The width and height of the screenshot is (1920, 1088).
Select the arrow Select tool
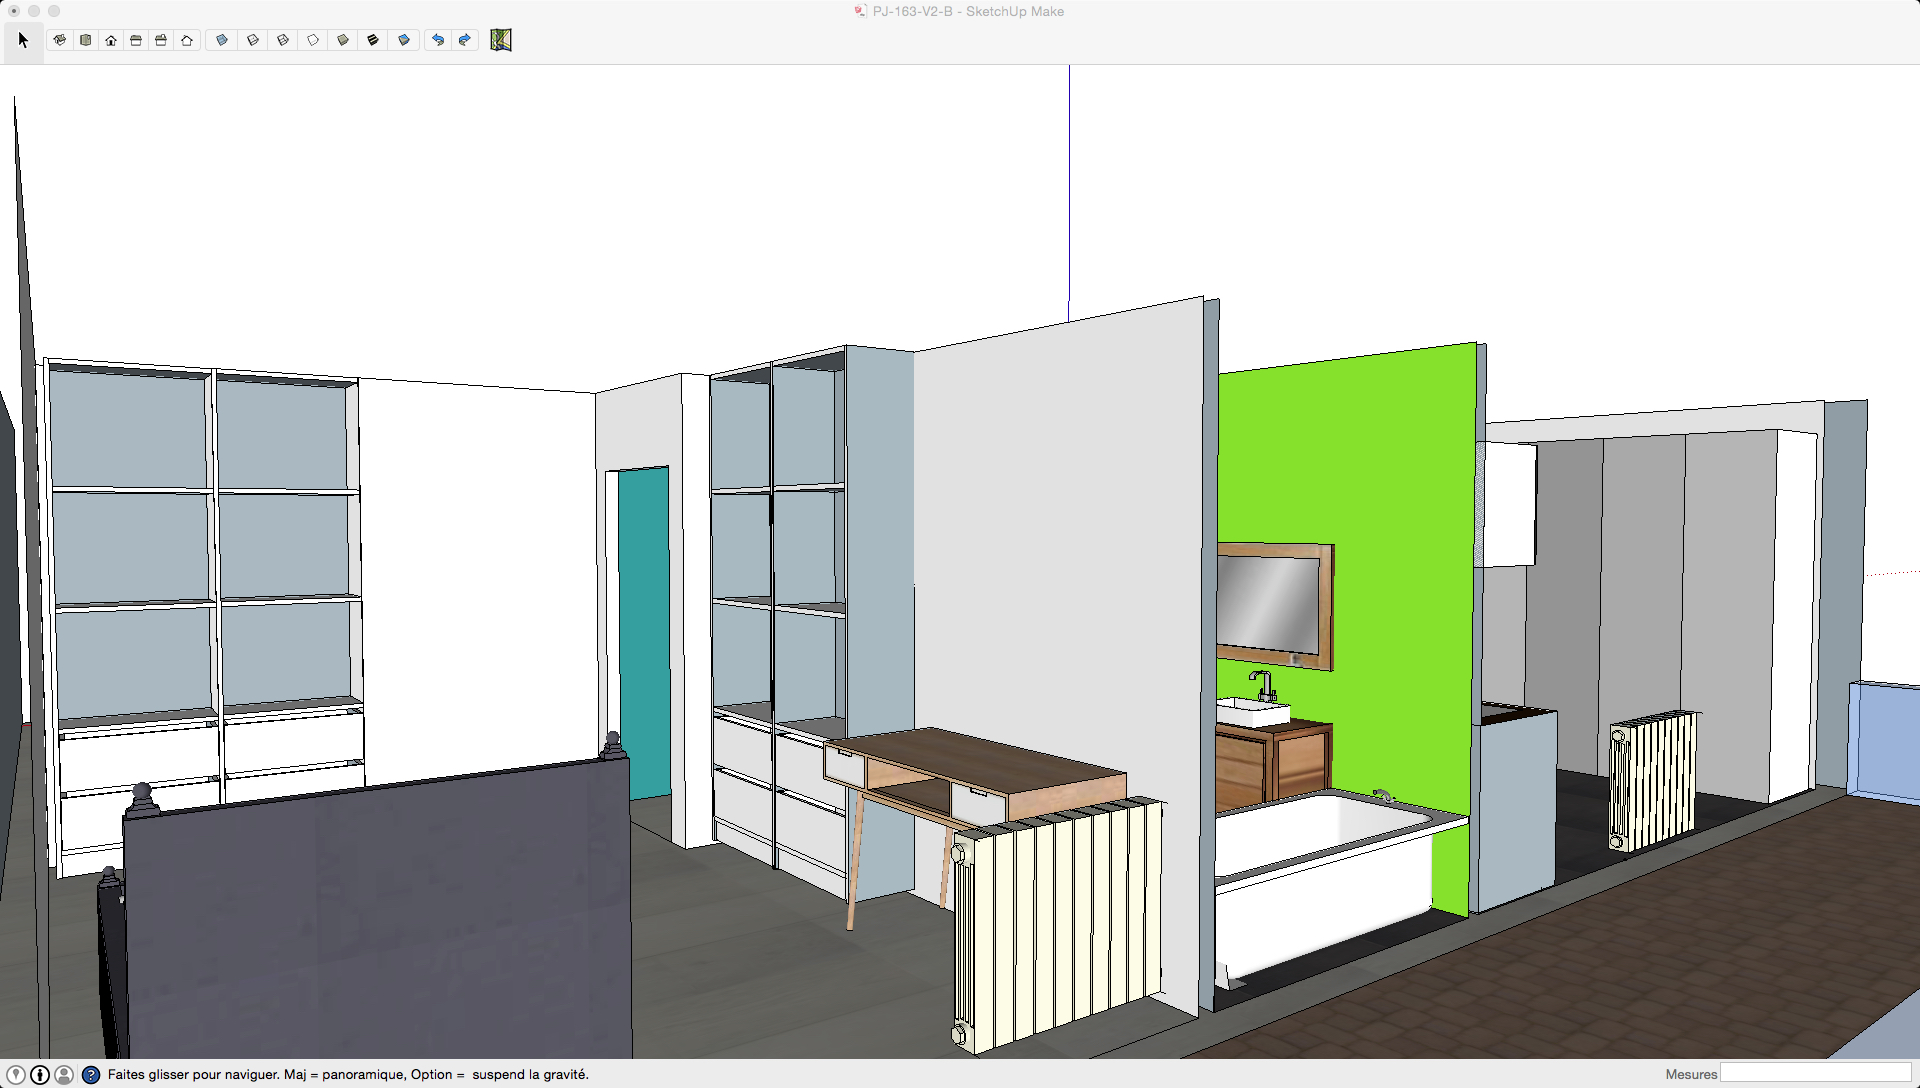coord(23,40)
